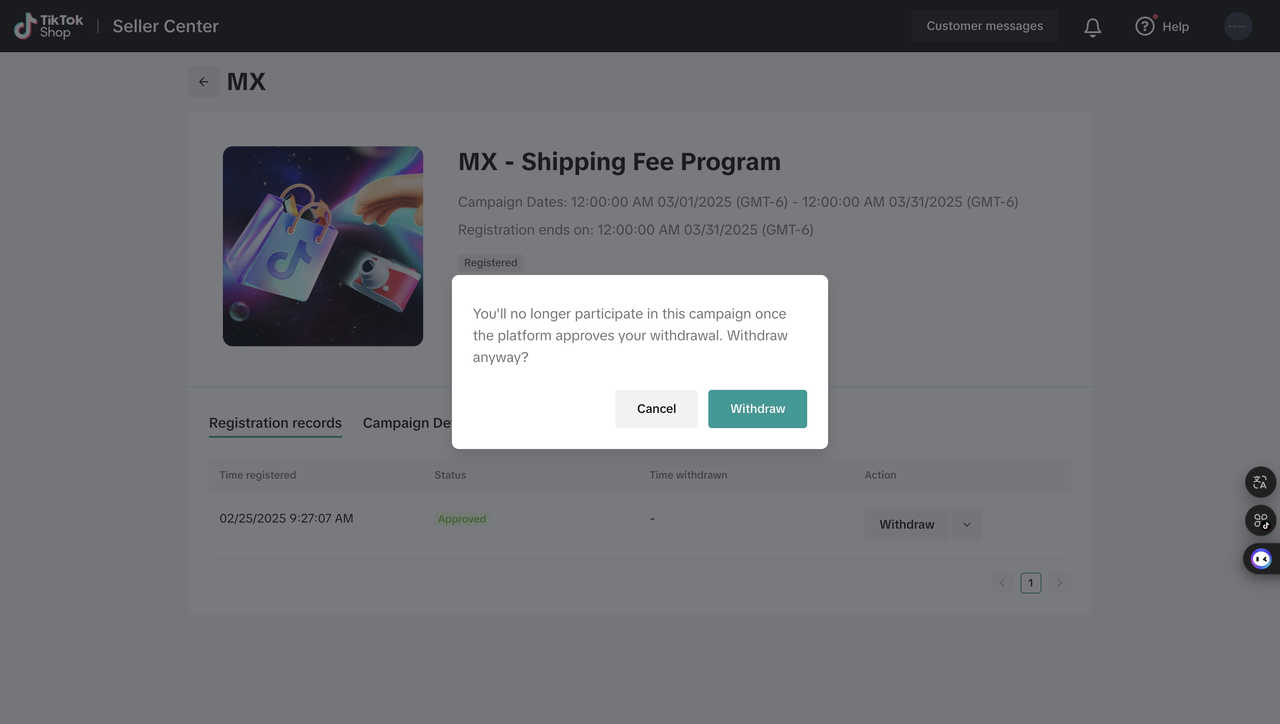Screen dimensions: 1280x724
Task: Go back using the arrow button
Action: click(x=203, y=81)
